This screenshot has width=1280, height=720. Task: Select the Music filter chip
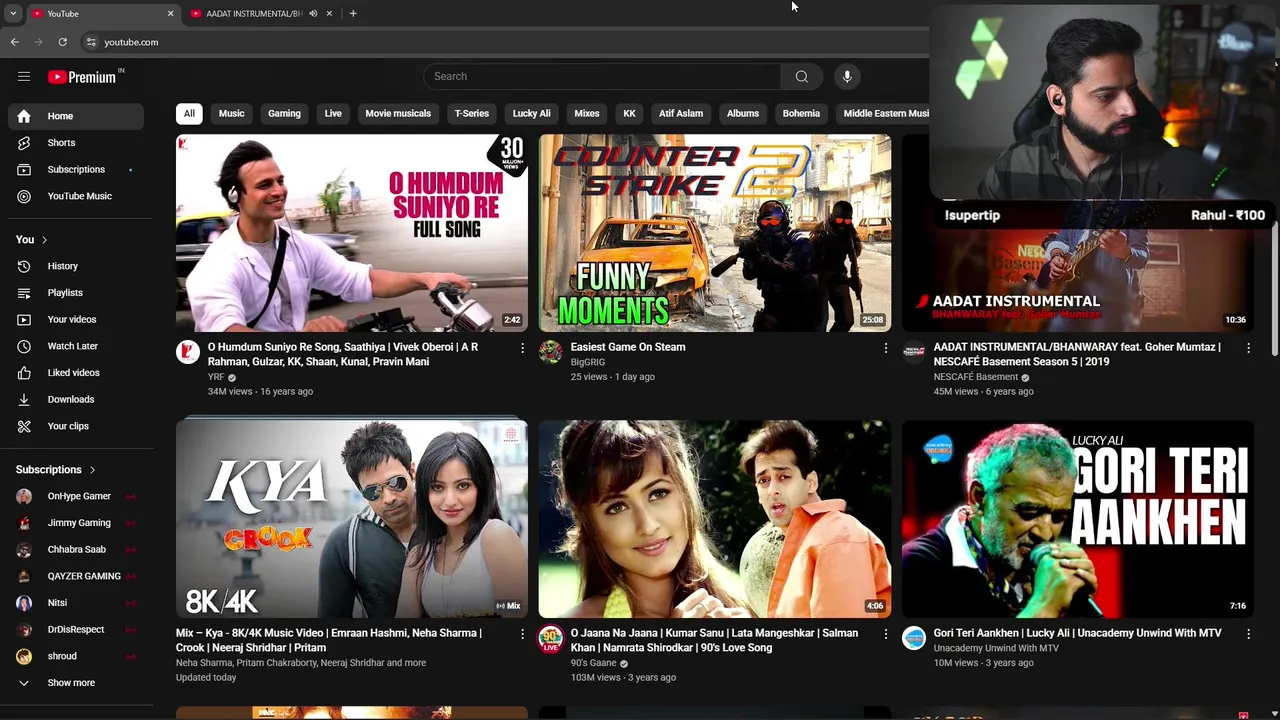click(x=231, y=113)
